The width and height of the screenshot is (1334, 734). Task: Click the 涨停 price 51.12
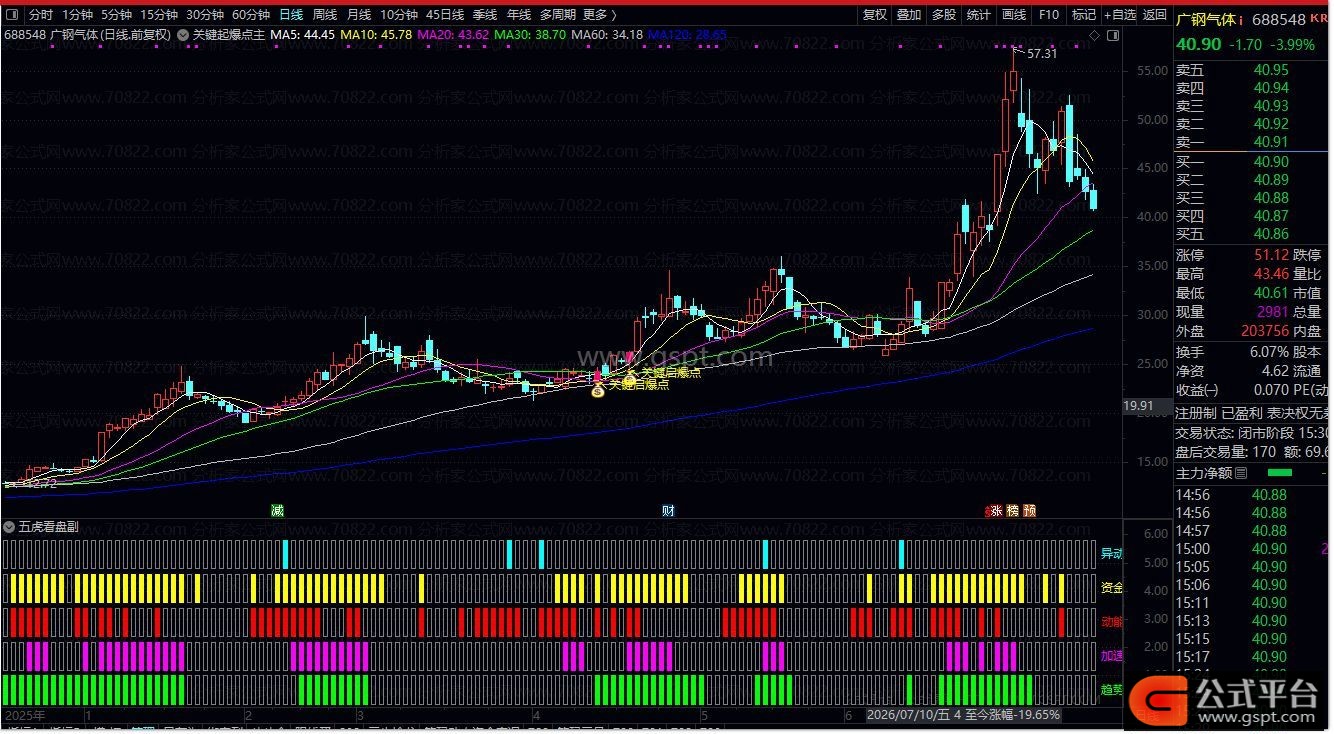click(x=1272, y=255)
